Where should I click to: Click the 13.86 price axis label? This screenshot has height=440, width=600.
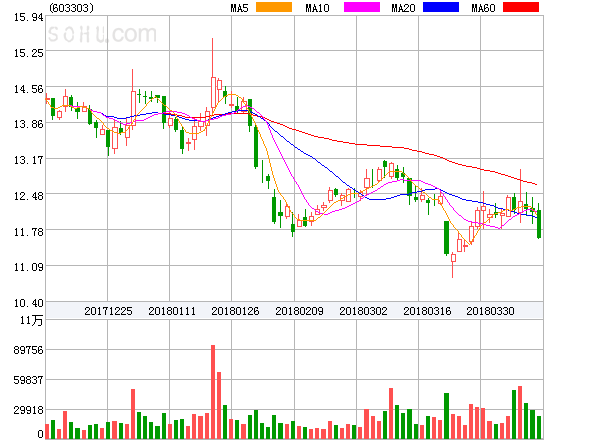click(29, 124)
